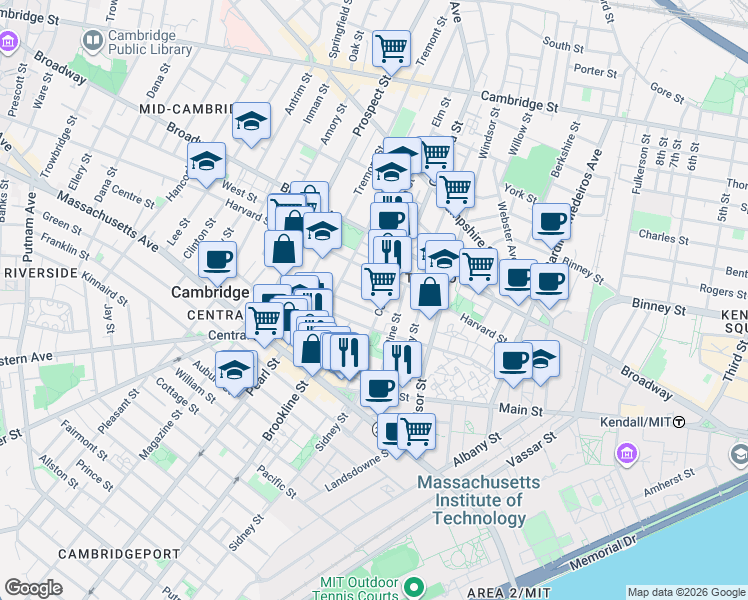
Task: Click the coffee cup marker above Cambridge label
Action: (x=218, y=260)
